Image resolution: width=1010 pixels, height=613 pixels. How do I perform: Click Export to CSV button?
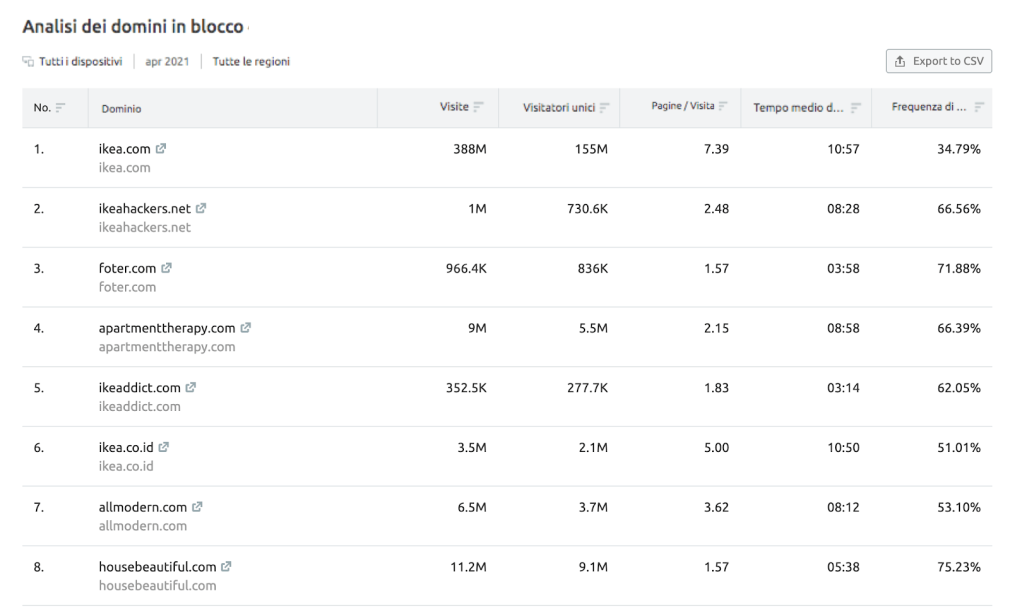click(939, 61)
